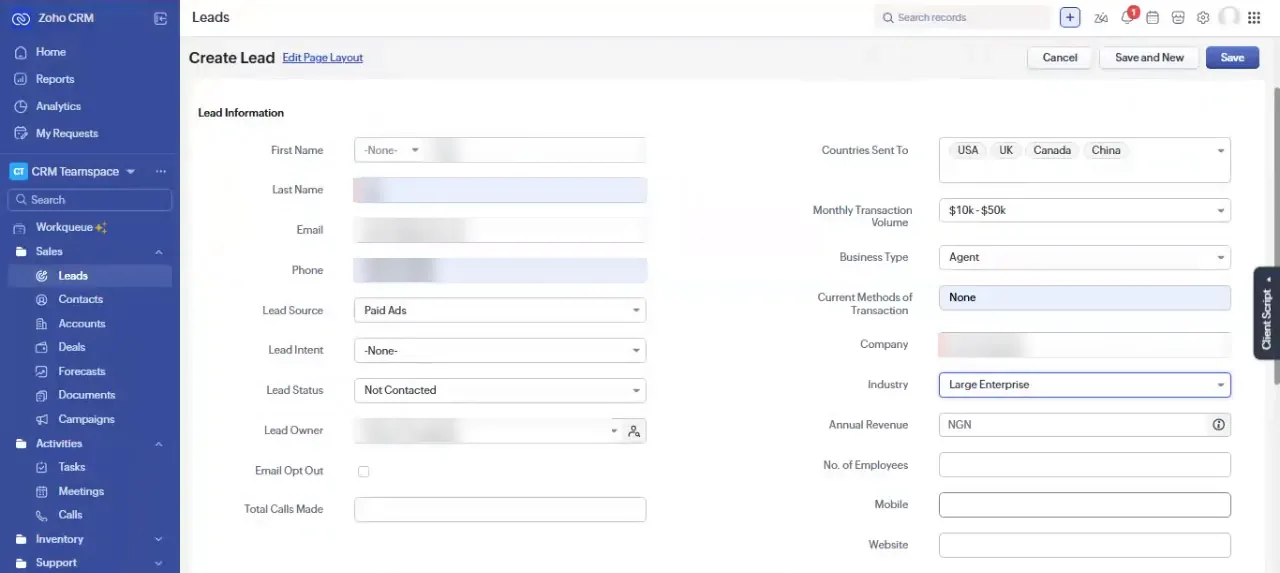The height and width of the screenshot is (573, 1280).
Task: Click the Tasks module icon
Action: (x=42, y=467)
